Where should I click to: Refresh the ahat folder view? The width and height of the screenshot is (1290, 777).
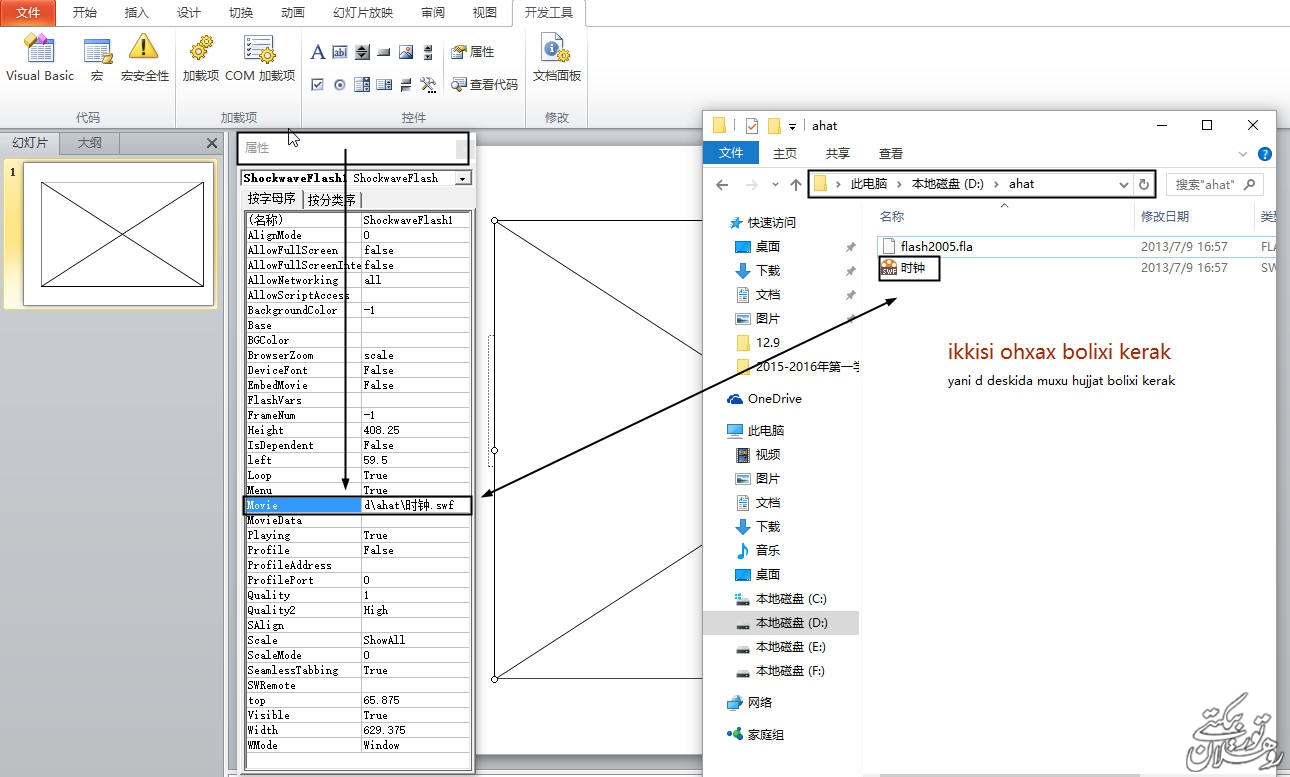tap(1144, 185)
